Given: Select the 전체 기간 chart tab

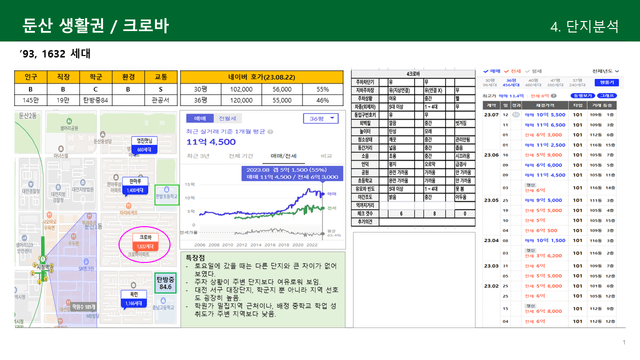Looking at the screenshot, I should click(x=241, y=156).
